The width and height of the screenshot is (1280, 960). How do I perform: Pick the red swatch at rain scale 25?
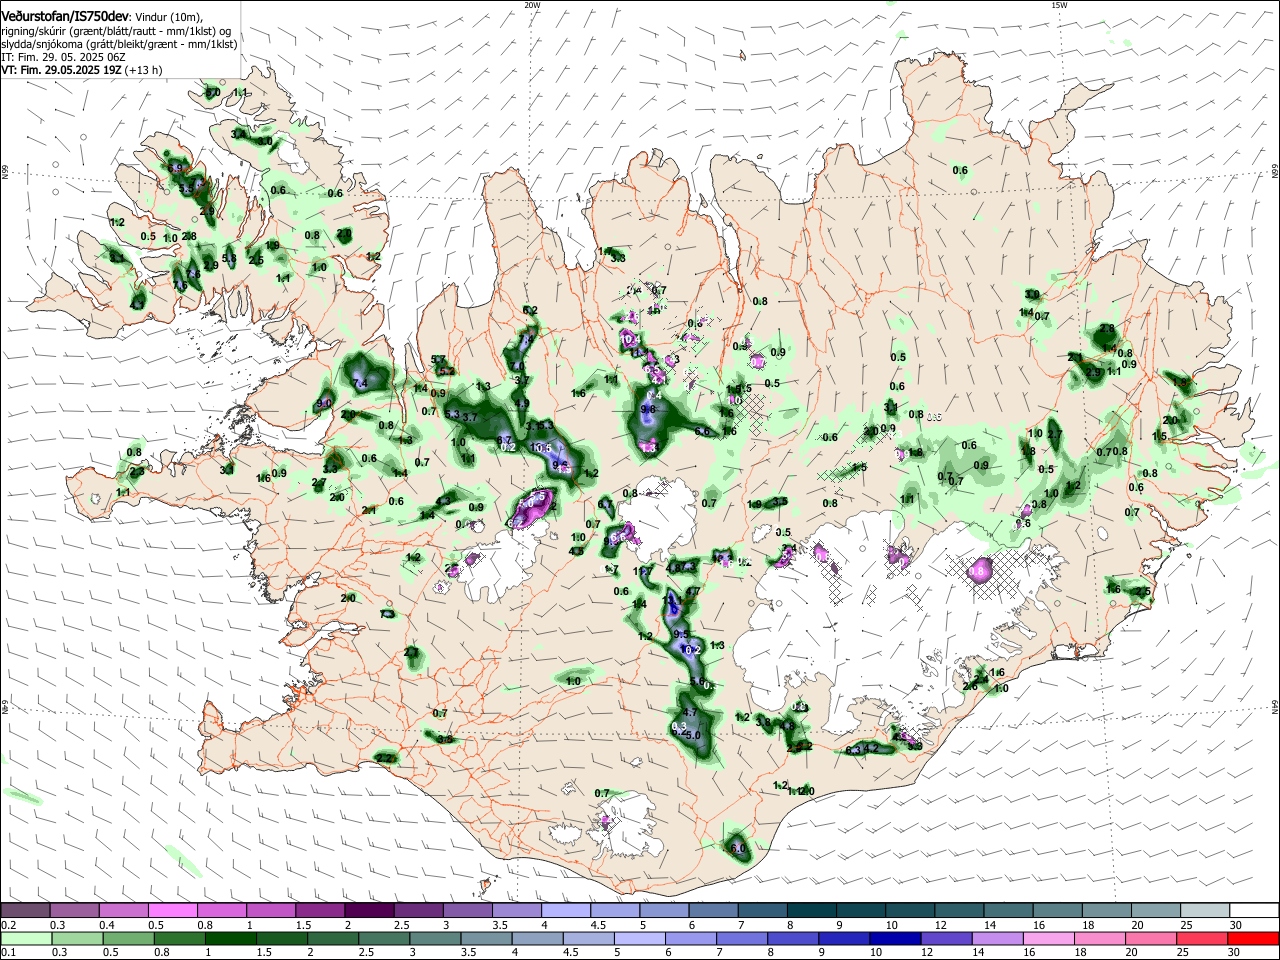click(1204, 938)
